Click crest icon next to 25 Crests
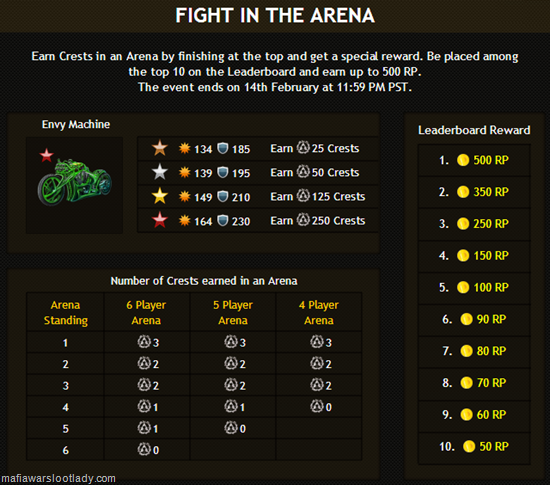This screenshot has height=485, width=550. (303, 148)
